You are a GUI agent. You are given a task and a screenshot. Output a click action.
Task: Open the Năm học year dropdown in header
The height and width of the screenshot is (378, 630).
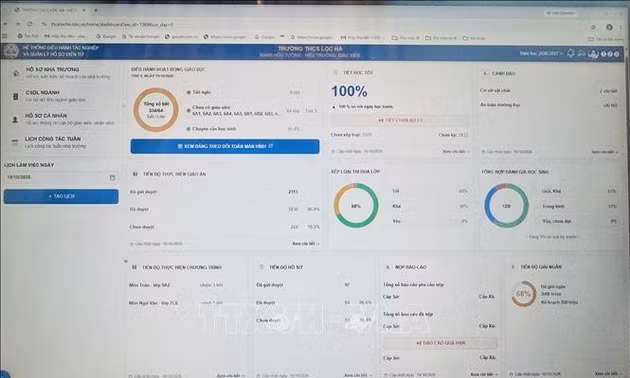(x=541, y=53)
